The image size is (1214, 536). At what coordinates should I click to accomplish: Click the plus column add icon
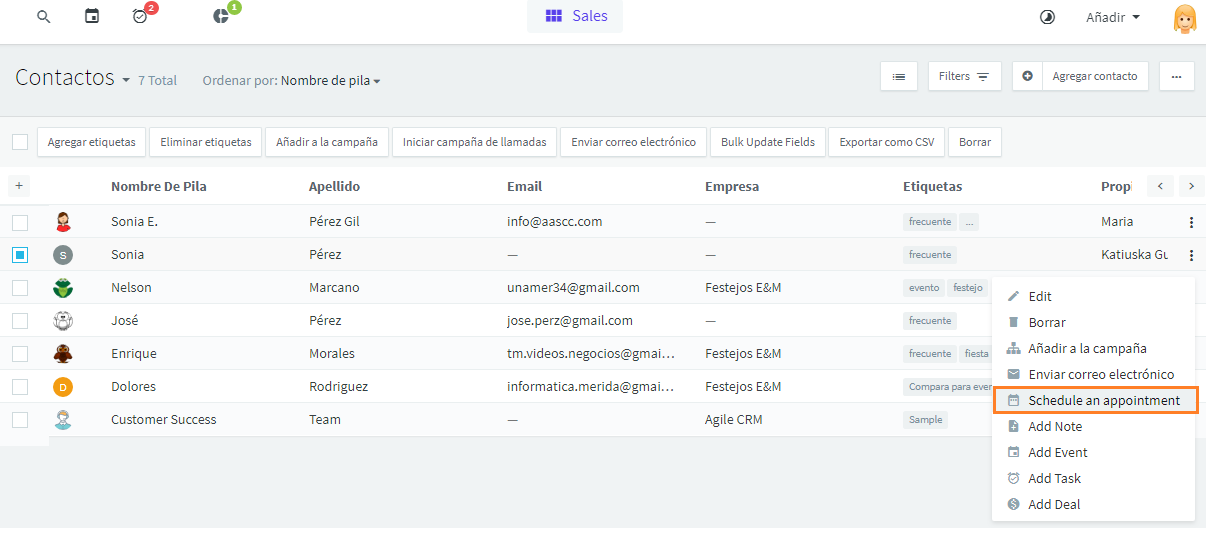(19, 186)
